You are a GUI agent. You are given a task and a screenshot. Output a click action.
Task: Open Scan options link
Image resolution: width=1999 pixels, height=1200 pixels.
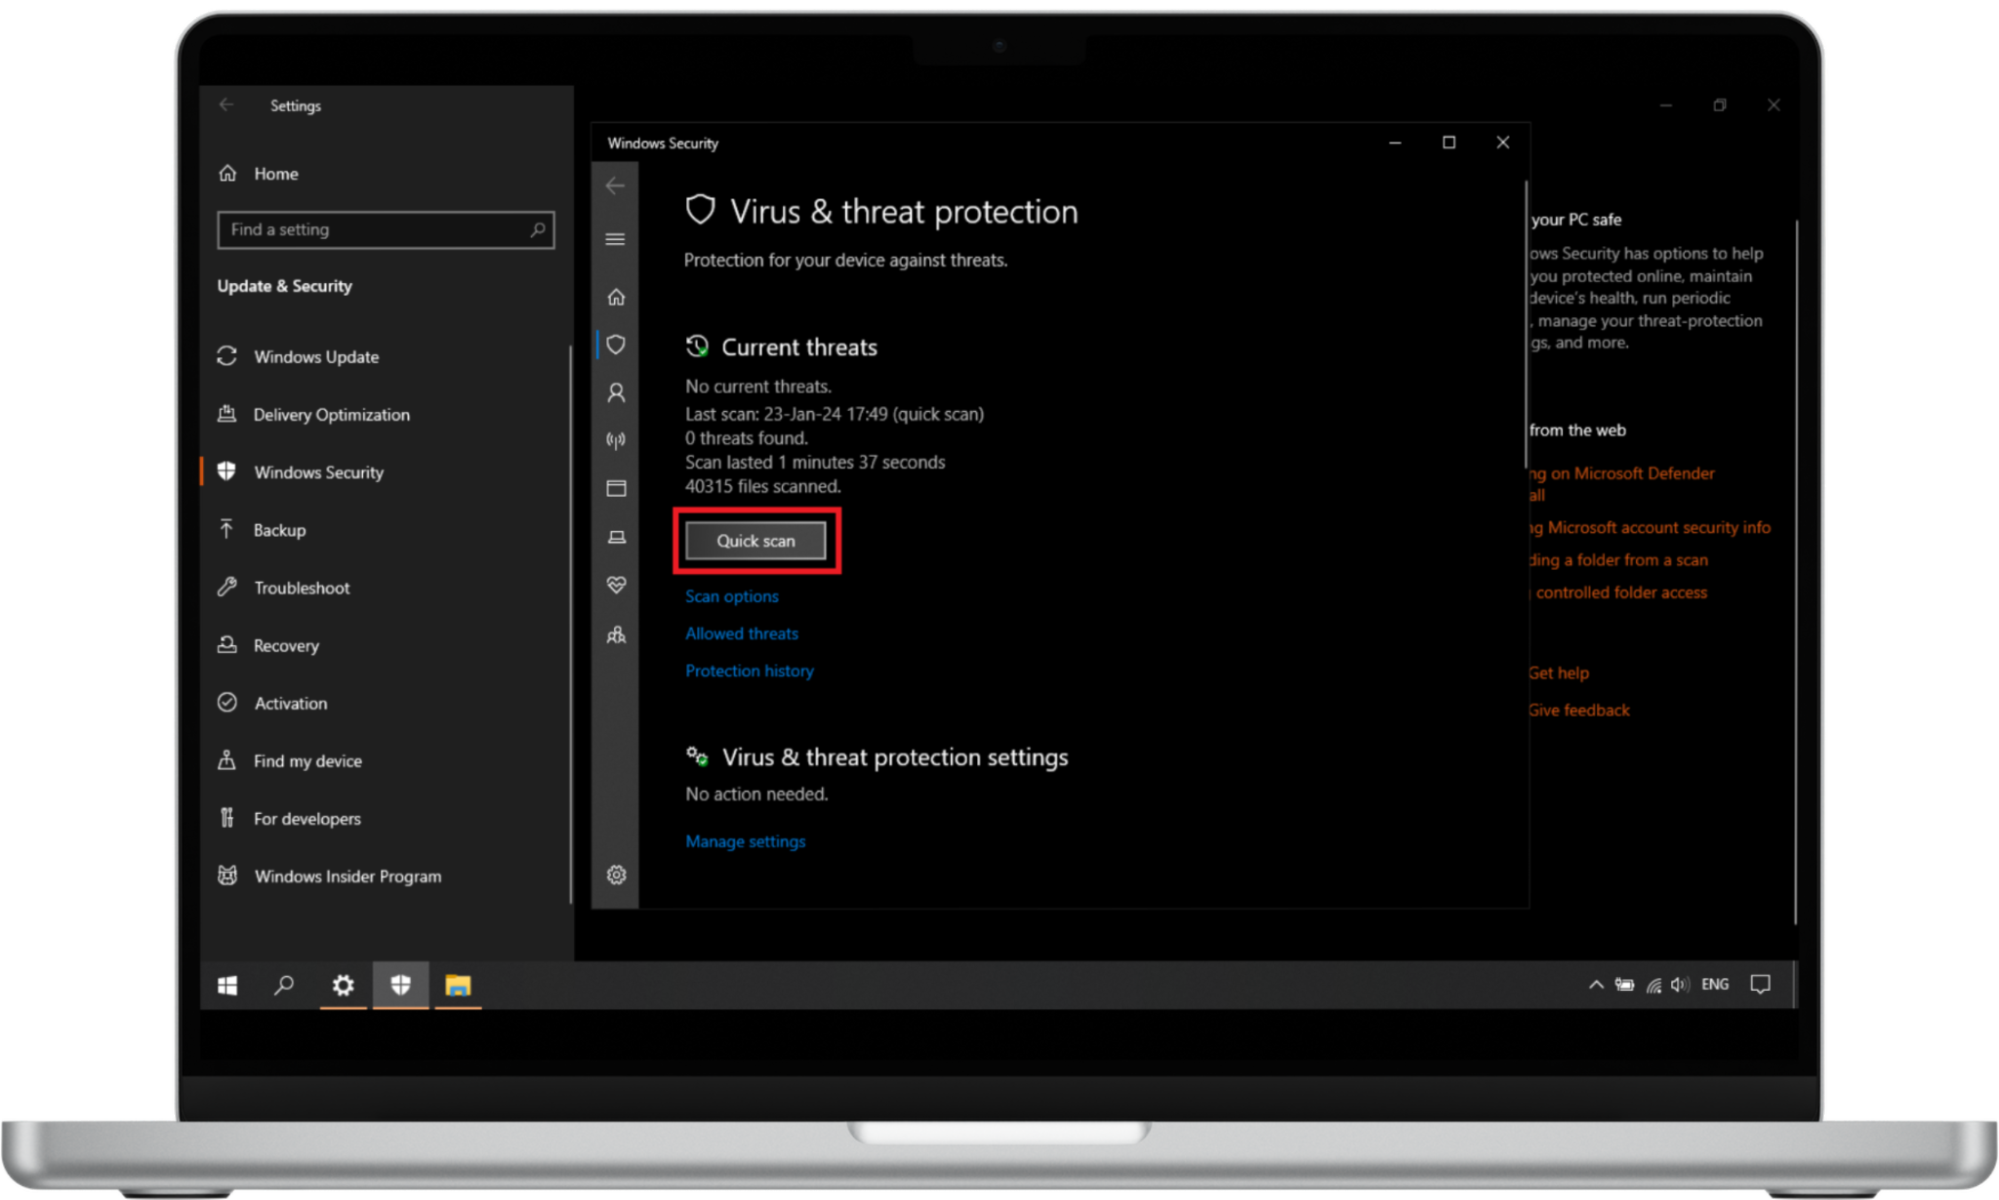click(x=731, y=596)
